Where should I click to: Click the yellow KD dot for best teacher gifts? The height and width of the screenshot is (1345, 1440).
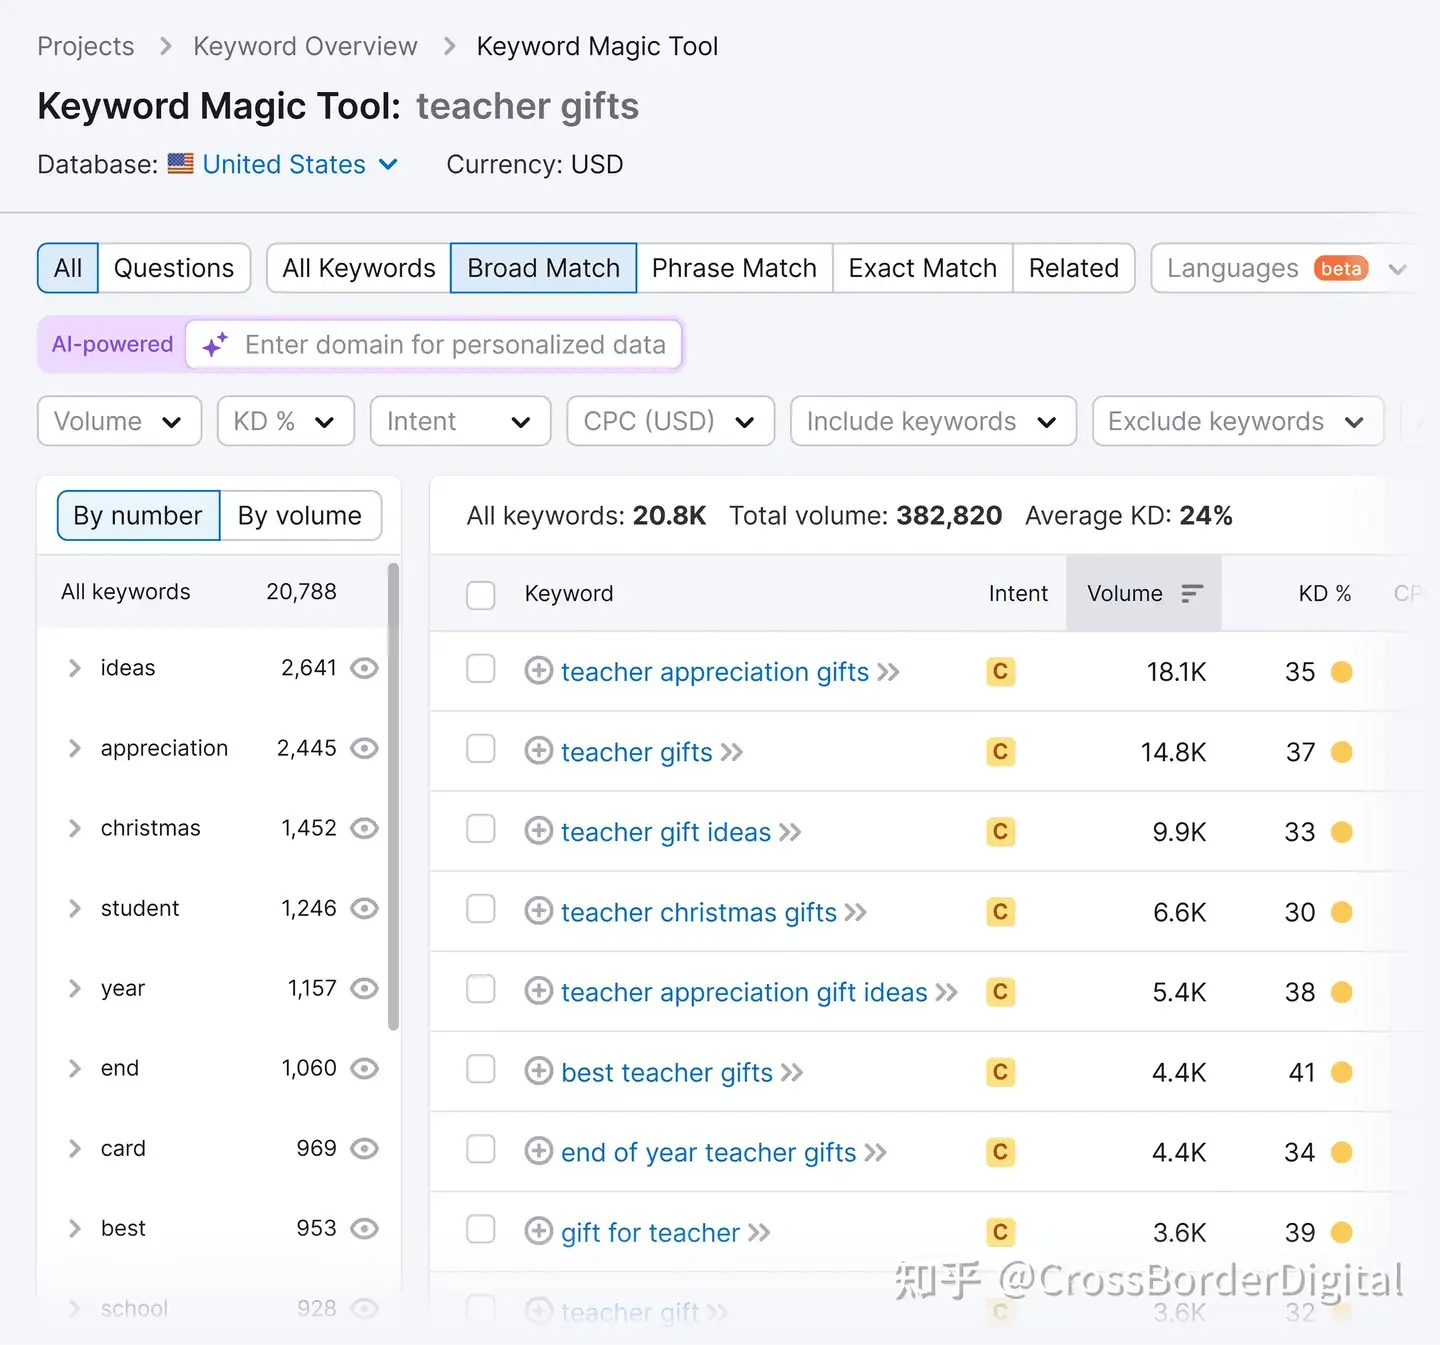[x=1342, y=1072]
